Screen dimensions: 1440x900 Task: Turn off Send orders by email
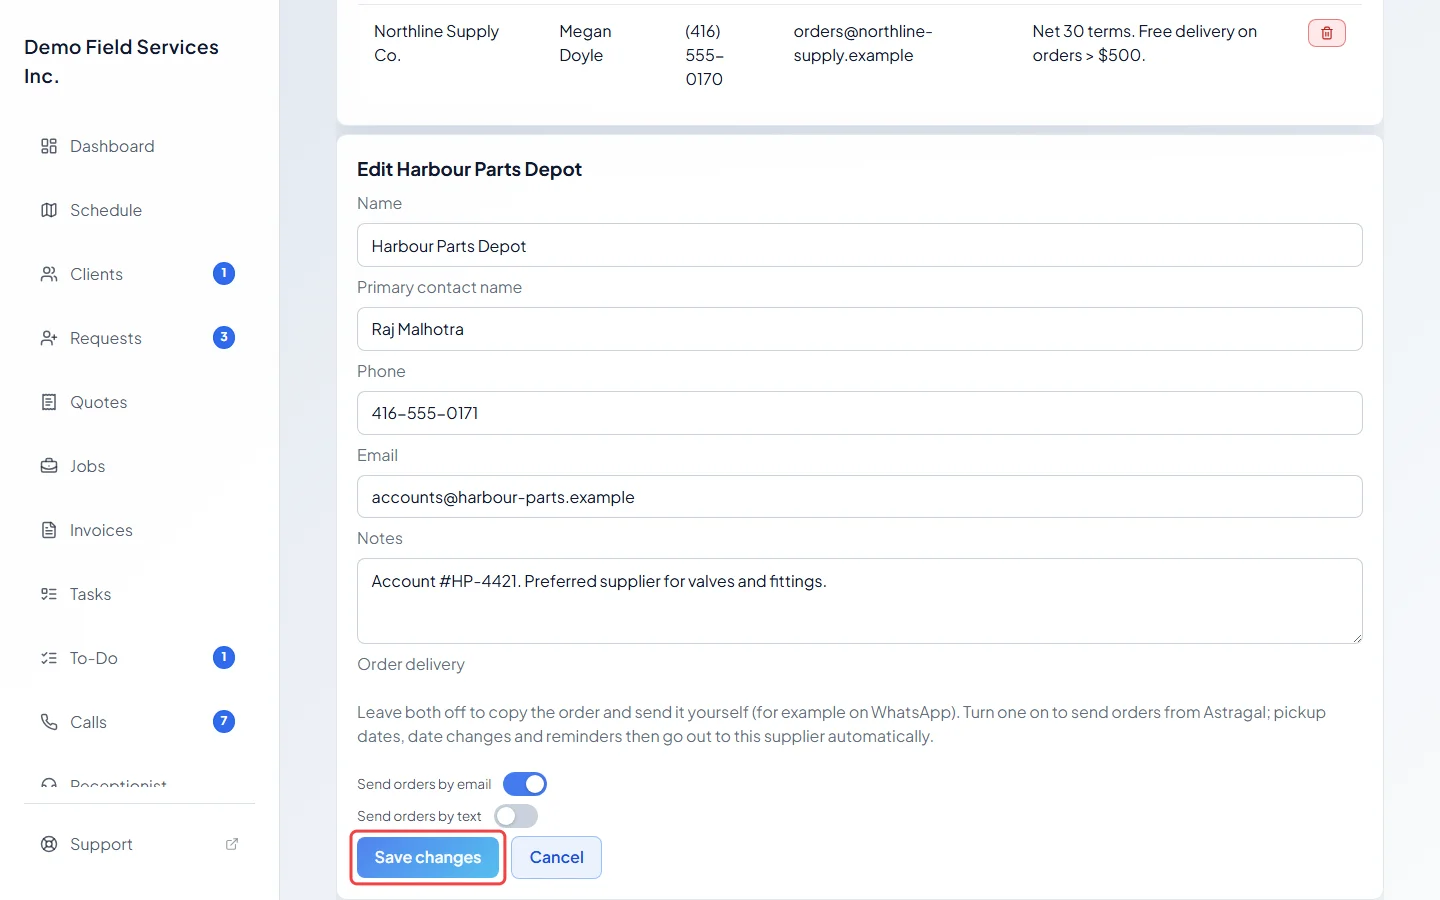525,784
